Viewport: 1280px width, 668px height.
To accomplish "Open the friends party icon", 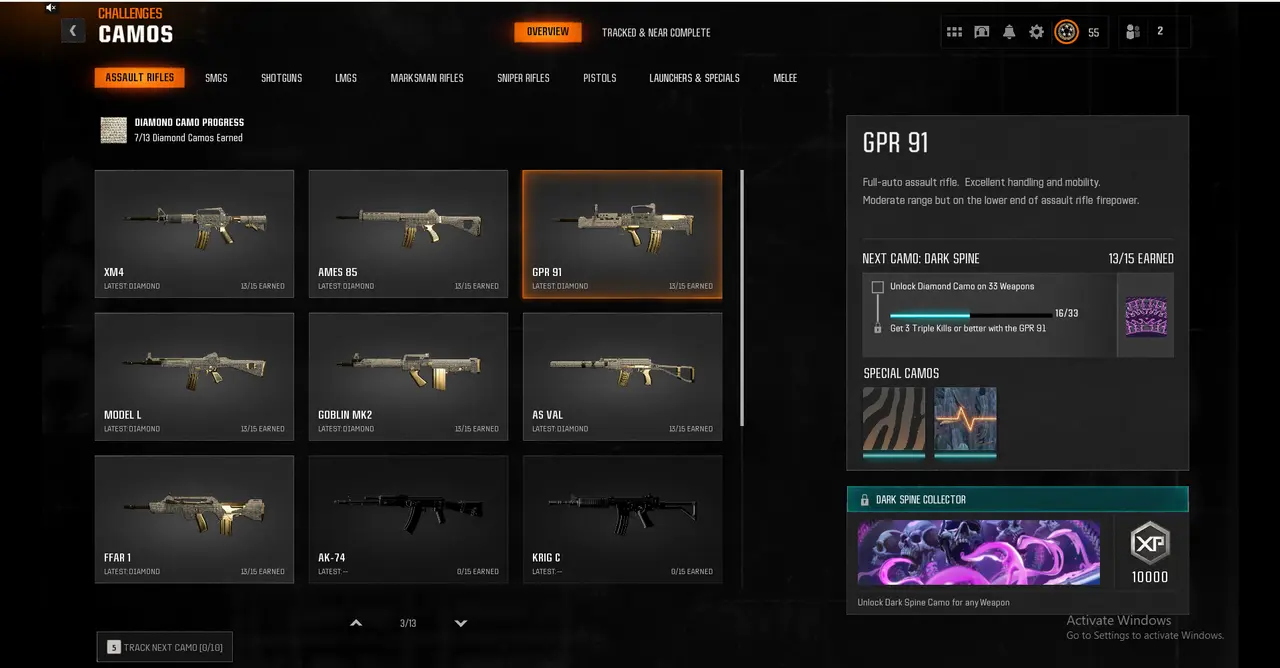I will pyautogui.click(x=1133, y=32).
